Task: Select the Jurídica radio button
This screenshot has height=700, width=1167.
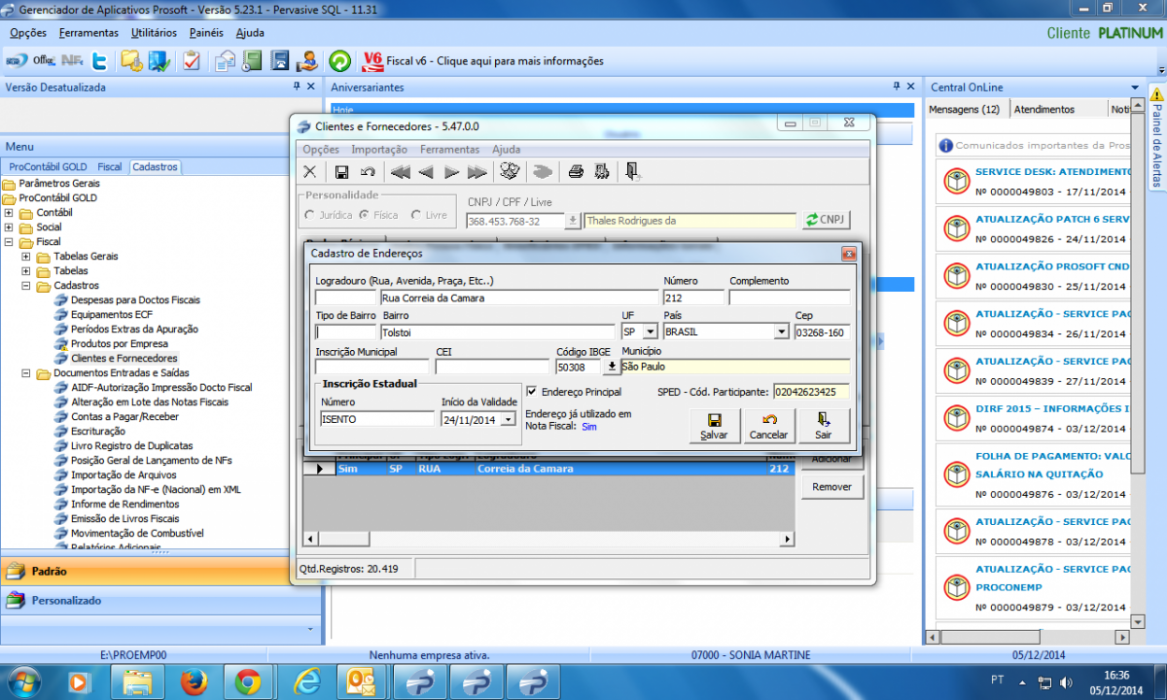Action: click(x=310, y=215)
